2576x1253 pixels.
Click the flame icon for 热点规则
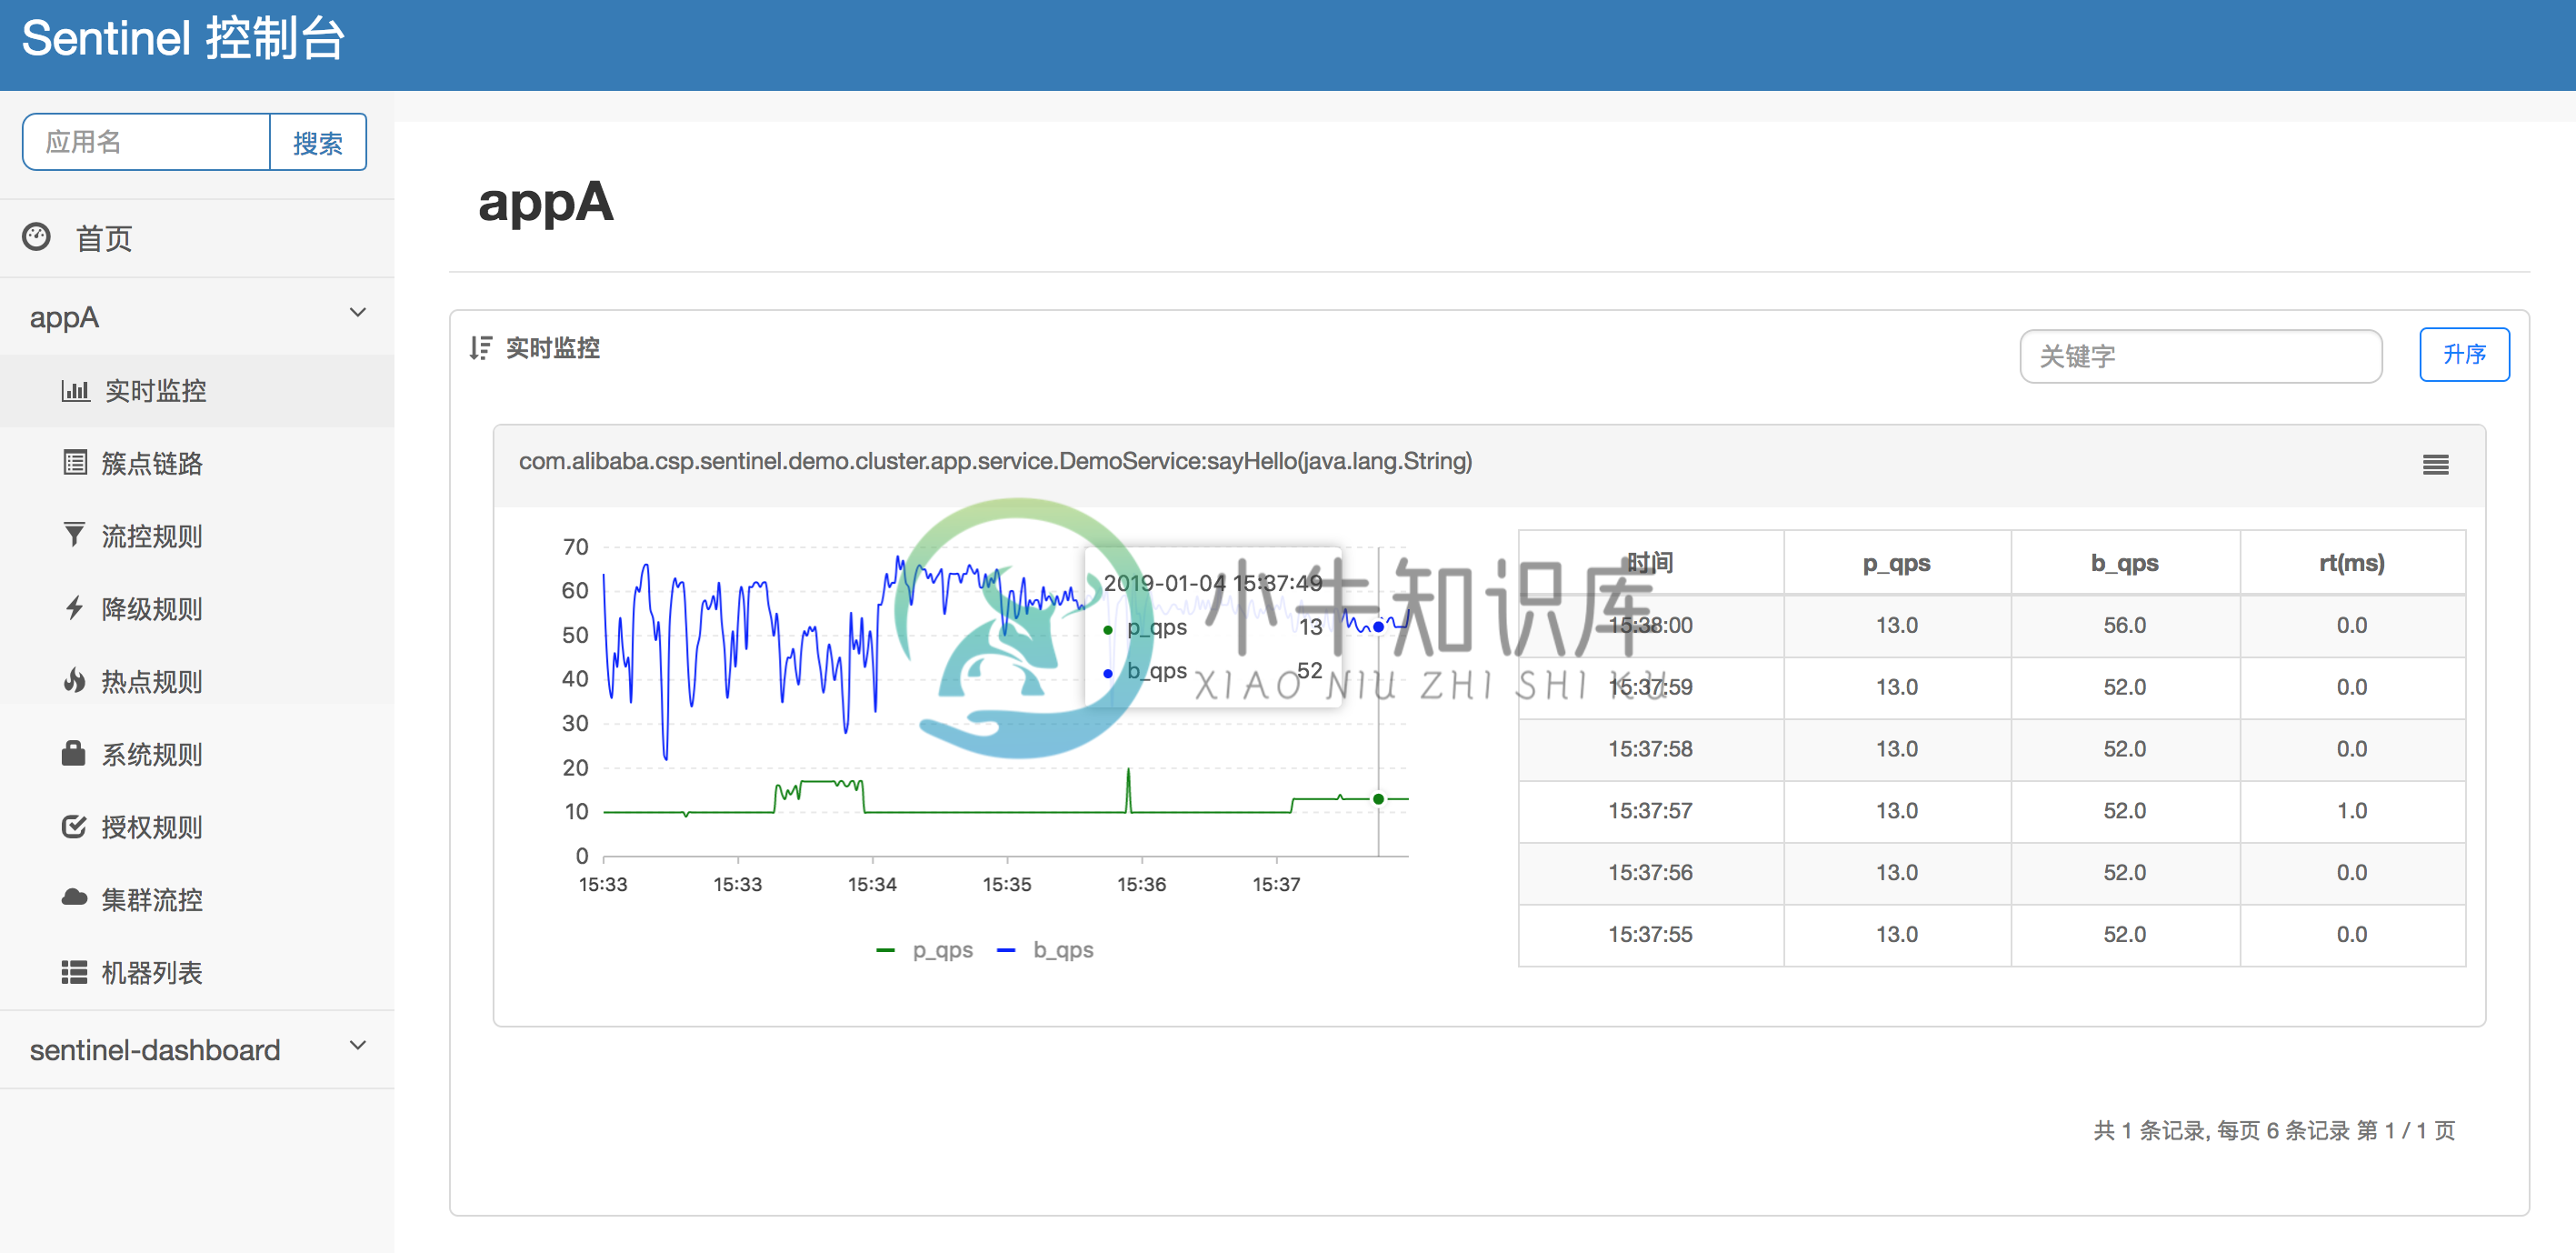74,681
